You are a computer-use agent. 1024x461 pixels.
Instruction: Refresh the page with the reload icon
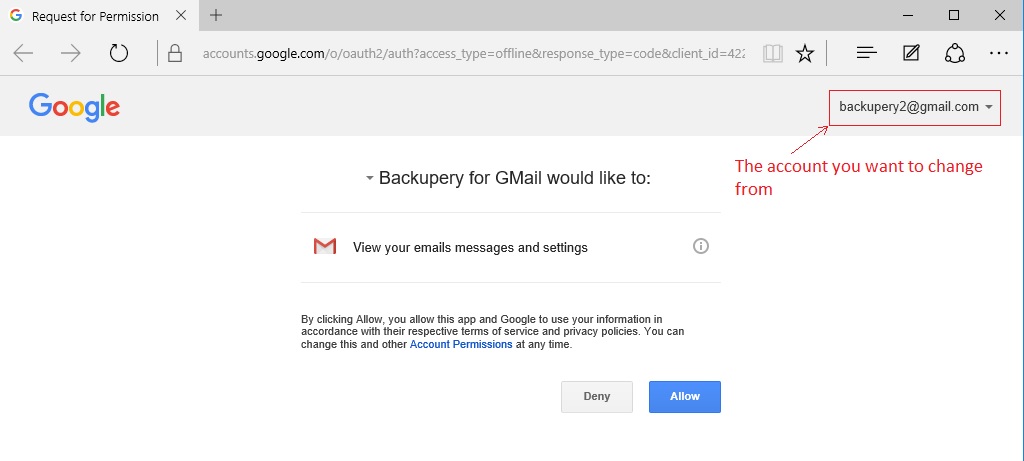pos(119,53)
